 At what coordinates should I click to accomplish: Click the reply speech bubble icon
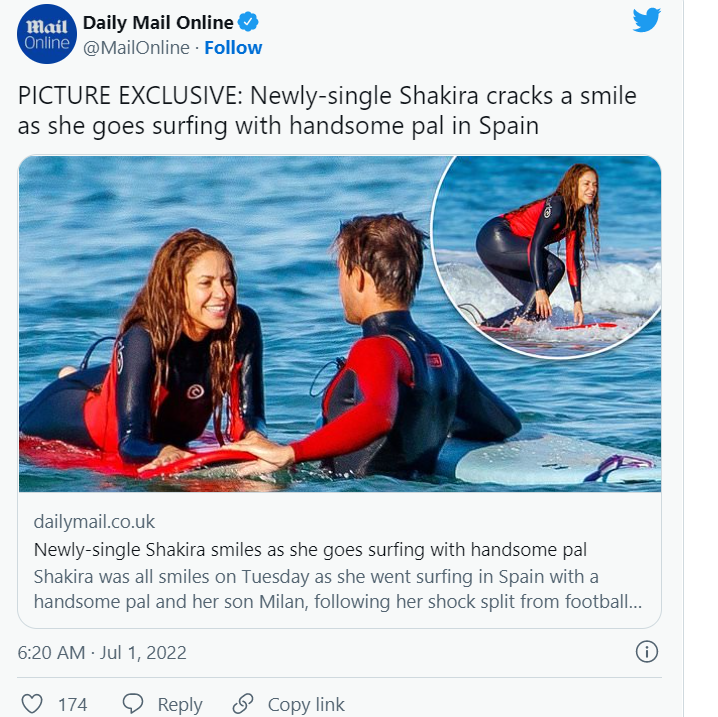pos(133,704)
